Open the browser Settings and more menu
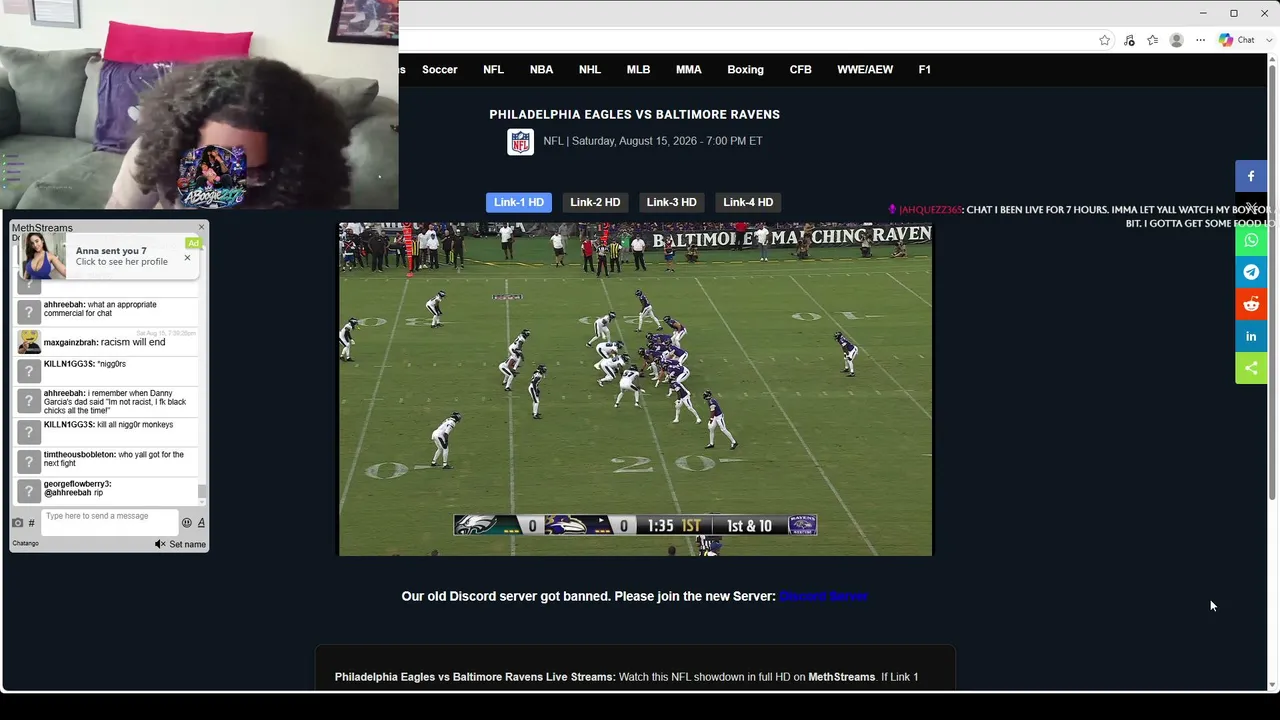Viewport: 1280px width, 720px height. [x=1201, y=40]
